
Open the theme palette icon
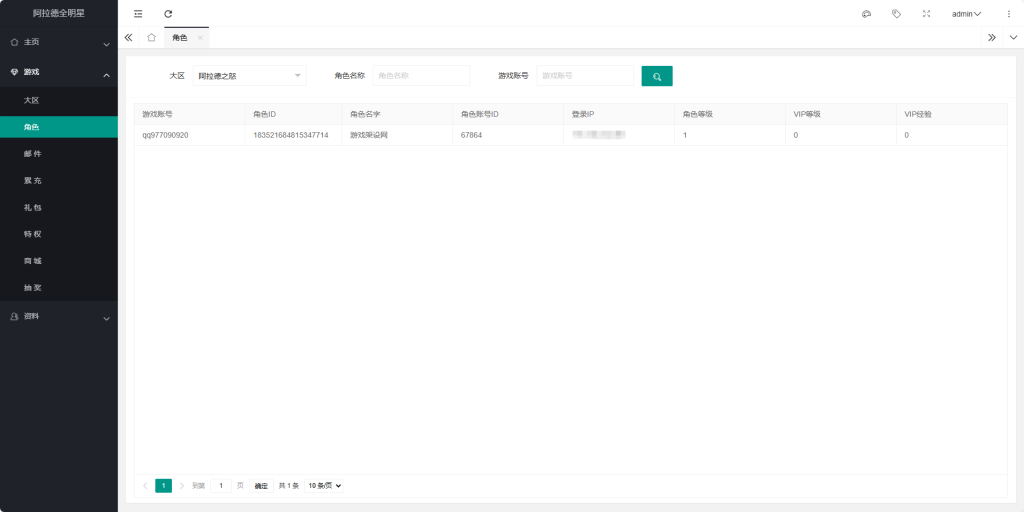pyautogui.click(x=867, y=14)
